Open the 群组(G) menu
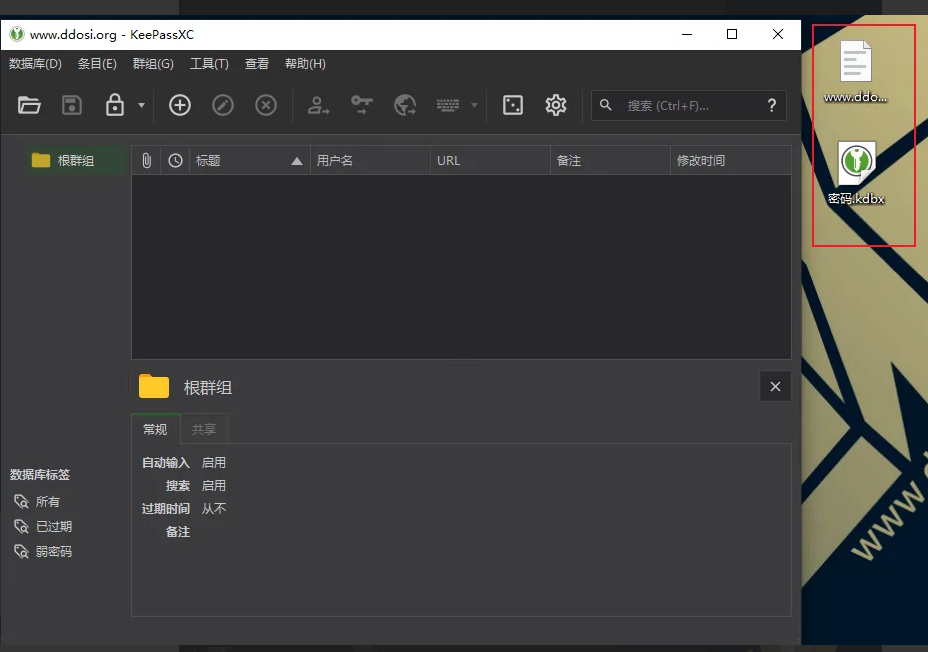928x652 pixels. point(153,64)
